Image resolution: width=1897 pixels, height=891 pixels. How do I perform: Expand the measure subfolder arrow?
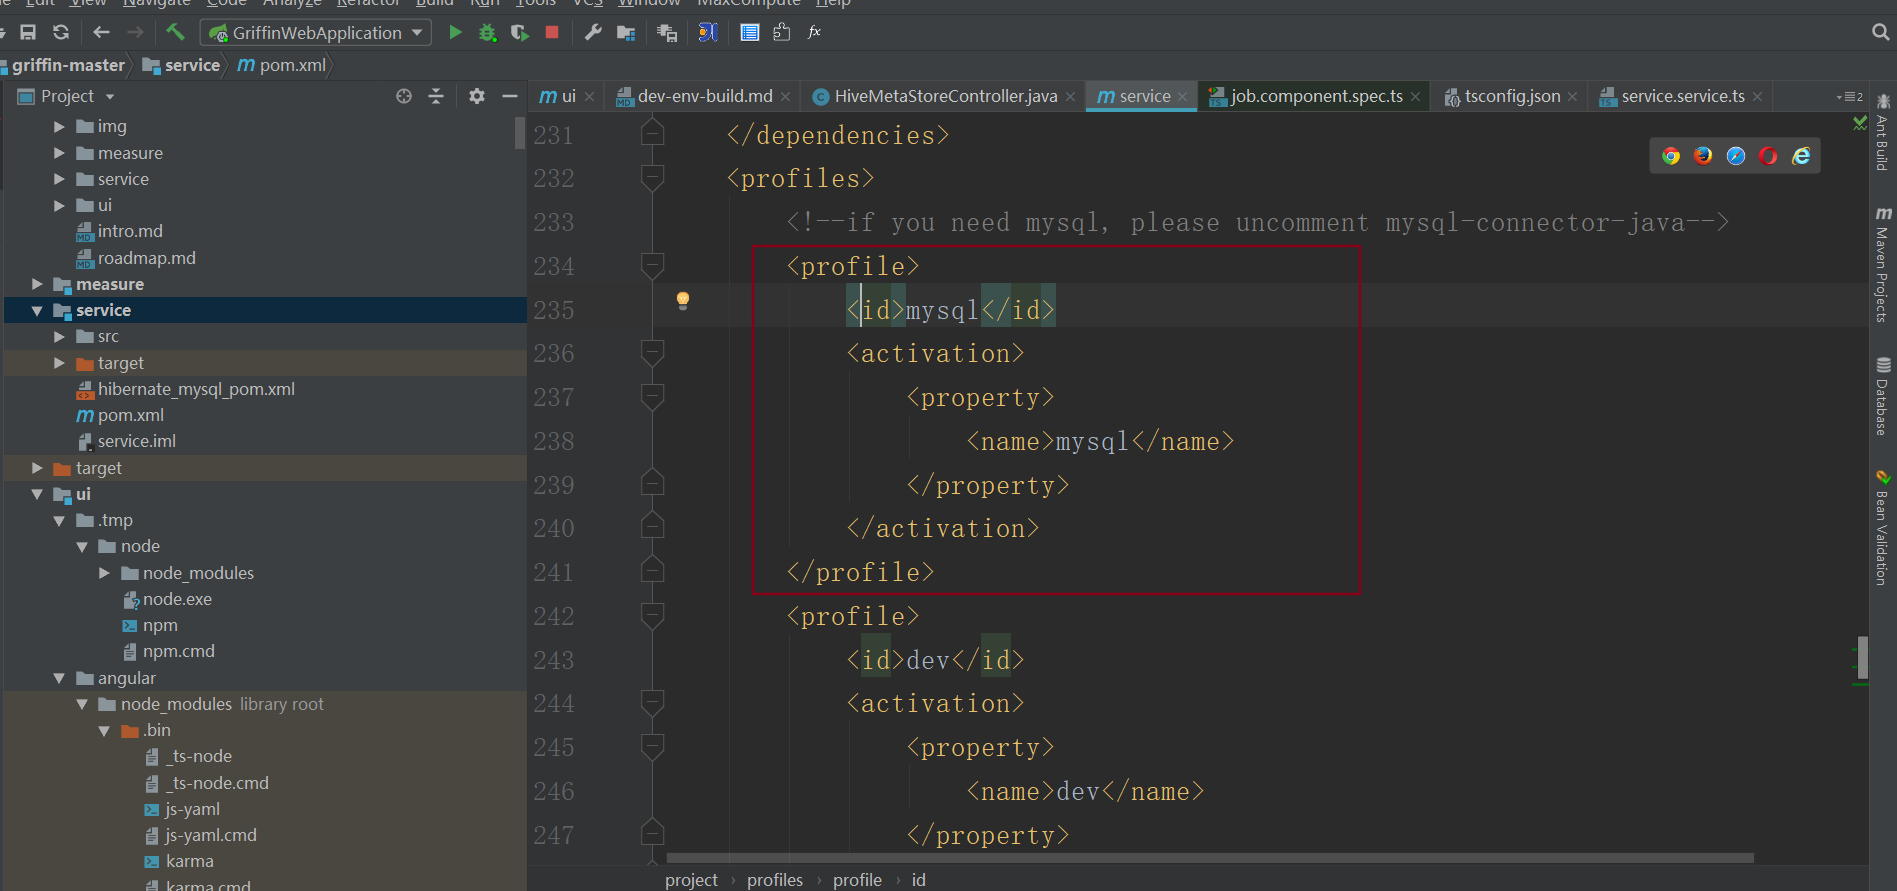(x=59, y=153)
